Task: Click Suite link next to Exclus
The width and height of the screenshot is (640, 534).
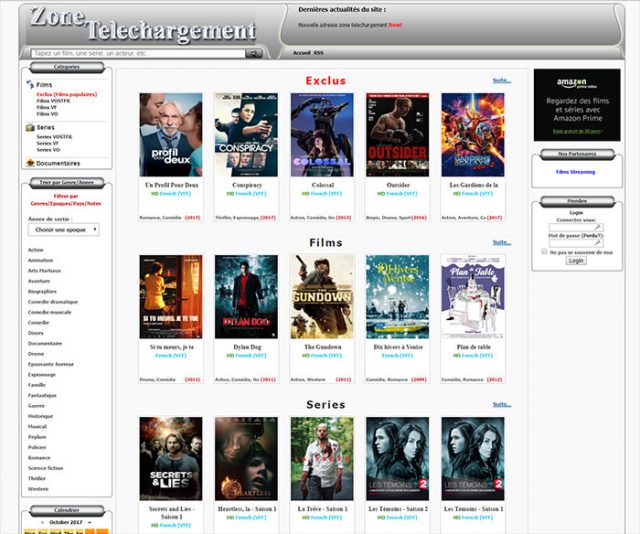Action: tap(502, 80)
